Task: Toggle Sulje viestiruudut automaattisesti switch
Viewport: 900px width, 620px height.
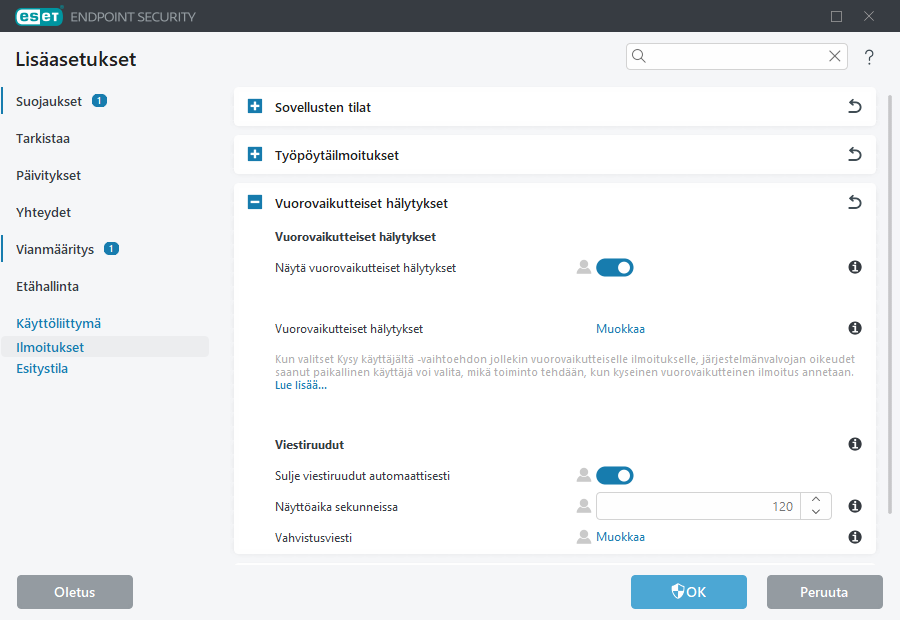Action: tap(614, 475)
